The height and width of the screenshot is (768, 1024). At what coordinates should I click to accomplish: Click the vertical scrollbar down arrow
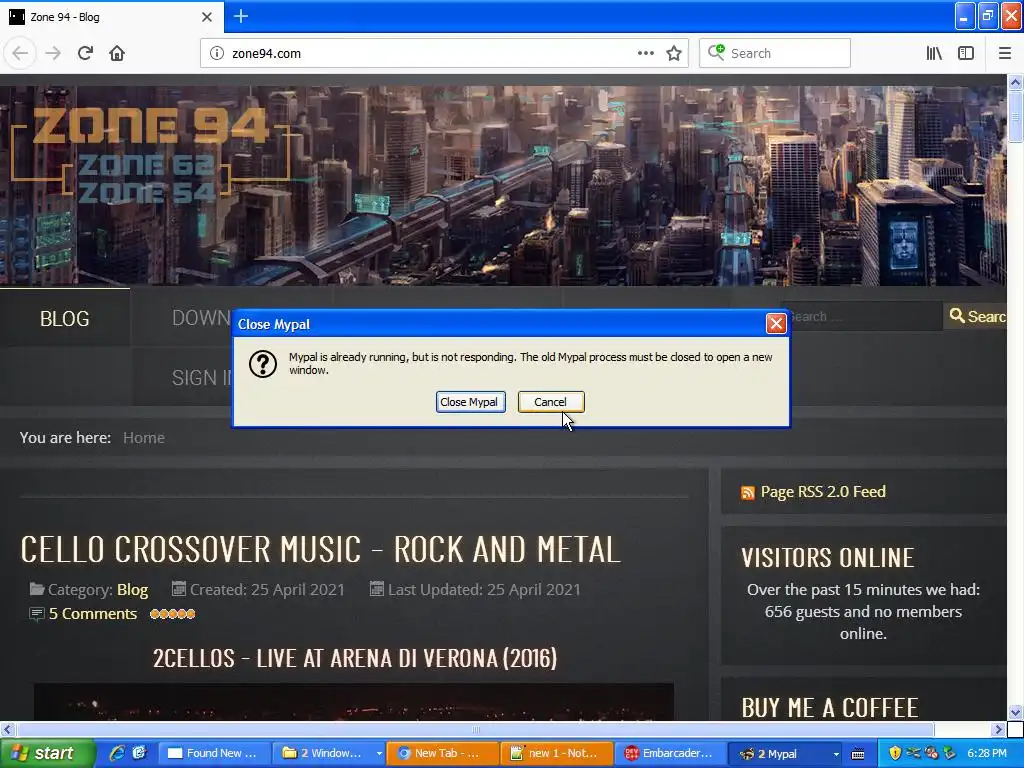pyautogui.click(x=1015, y=712)
